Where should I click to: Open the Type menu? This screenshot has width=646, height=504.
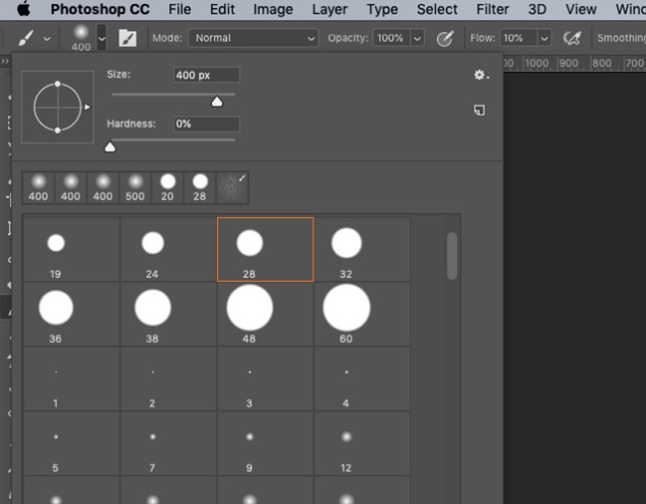(382, 9)
